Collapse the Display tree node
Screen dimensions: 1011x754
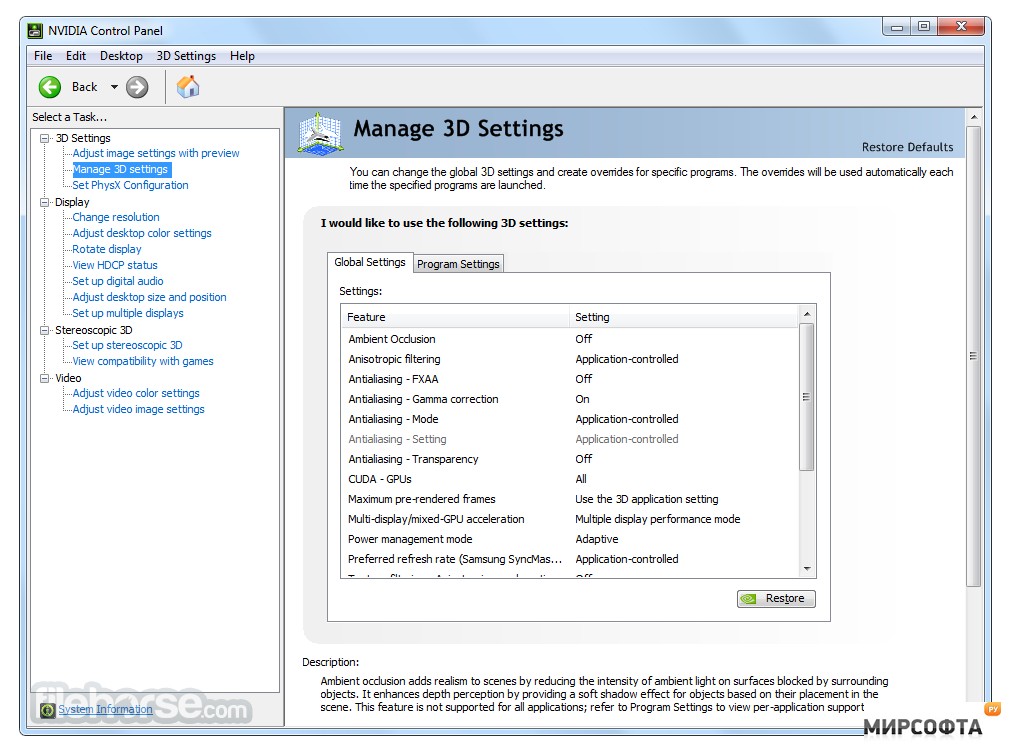tap(44, 202)
